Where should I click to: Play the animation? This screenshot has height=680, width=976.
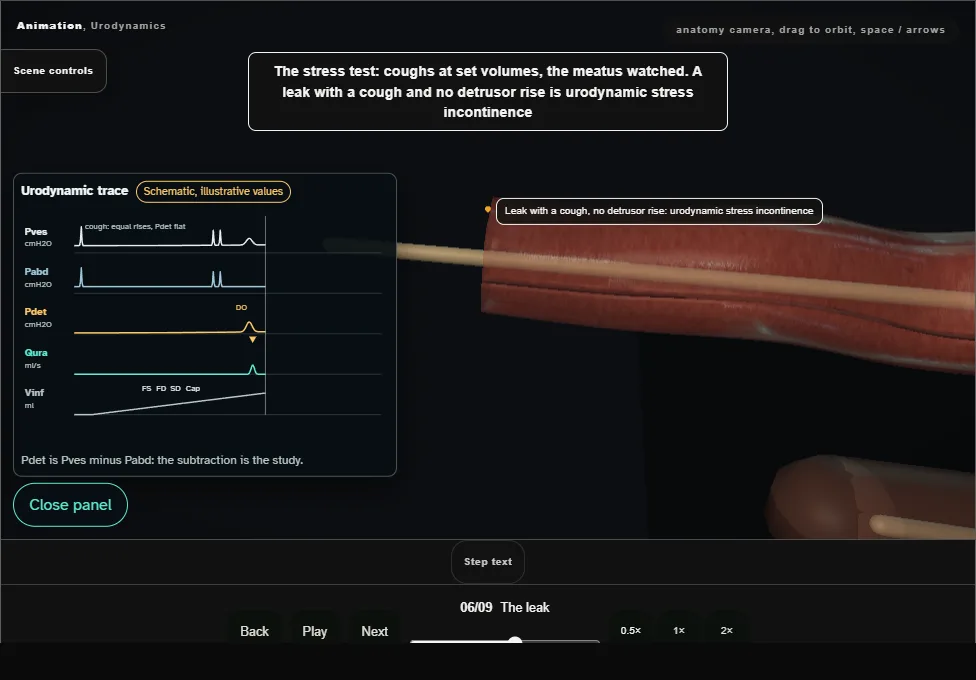[x=314, y=631]
